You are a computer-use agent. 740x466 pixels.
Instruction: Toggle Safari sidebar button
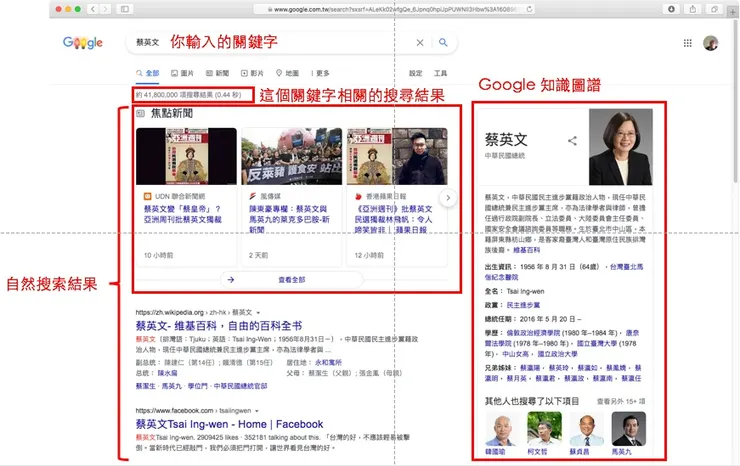pyautogui.click(x=125, y=9)
